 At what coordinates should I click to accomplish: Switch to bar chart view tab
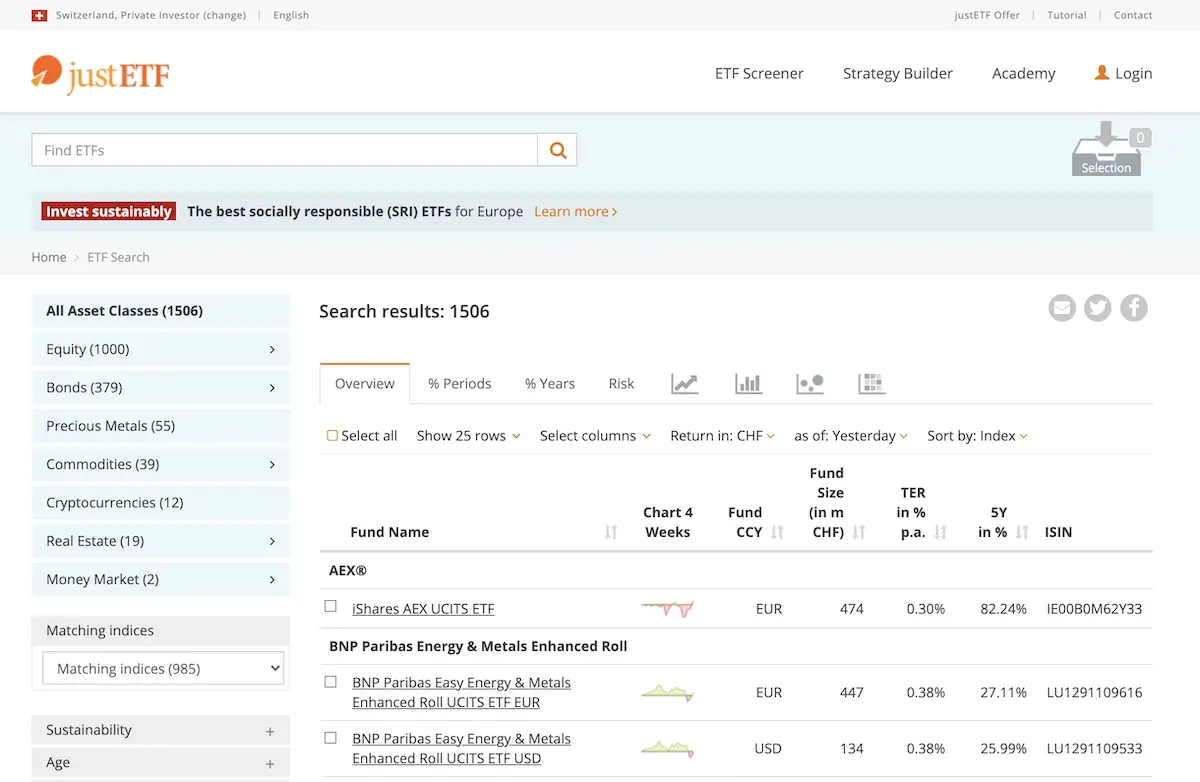tap(748, 384)
